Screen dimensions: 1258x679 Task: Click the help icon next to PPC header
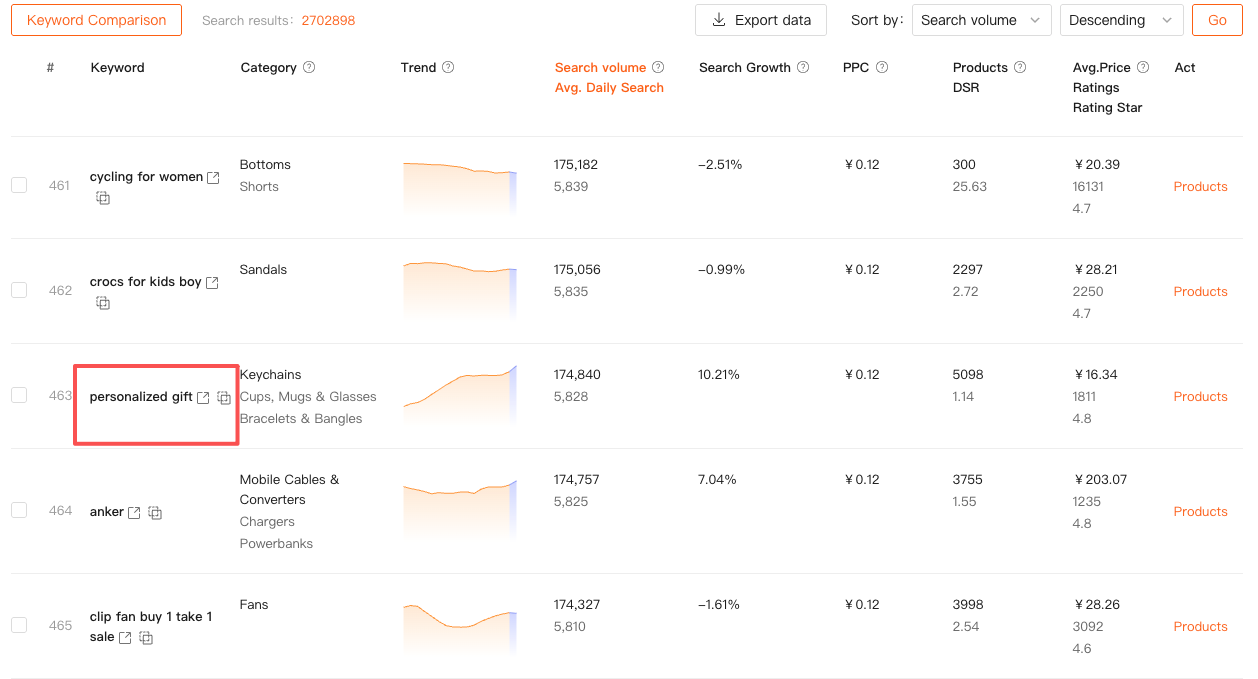pyautogui.click(x=882, y=68)
